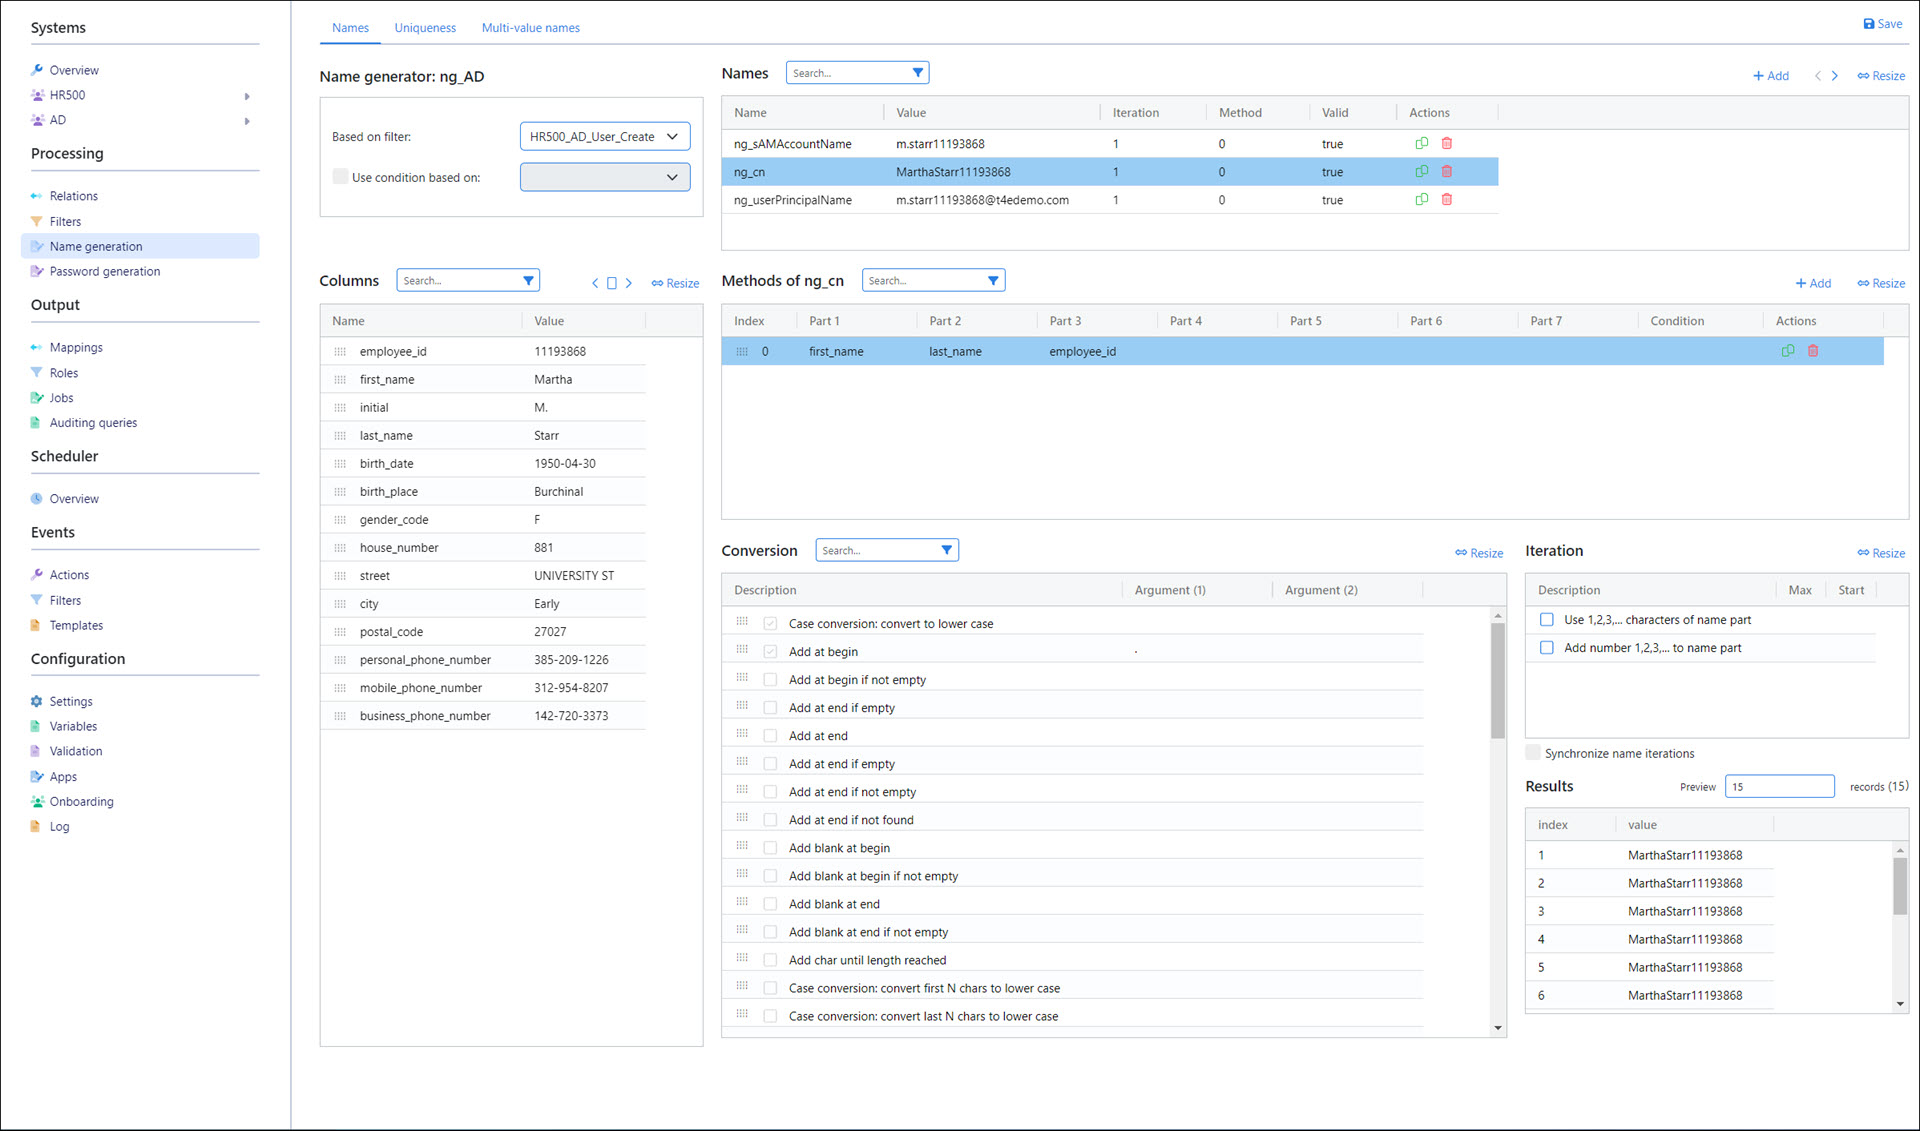This screenshot has height=1131, width=1920.
Task: Check 'Add number 1,2,3,... to name part'
Action: pyautogui.click(x=1546, y=648)
